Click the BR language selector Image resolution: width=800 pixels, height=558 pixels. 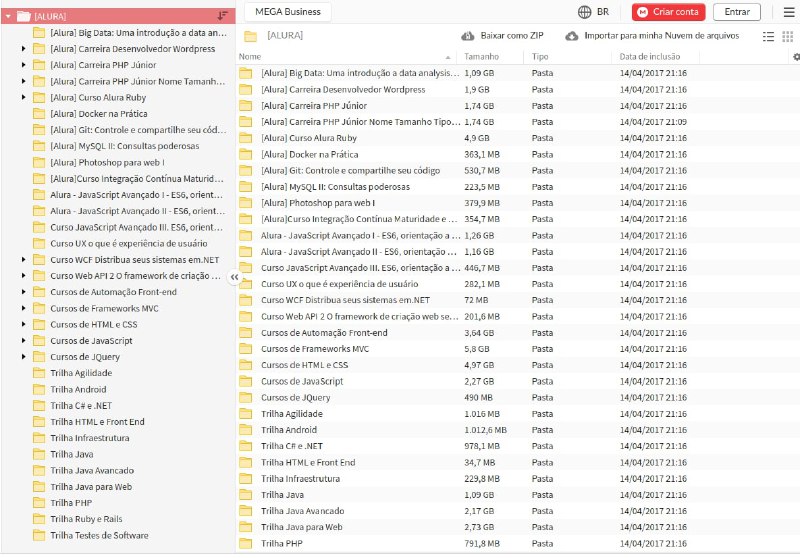coord(603,12)
